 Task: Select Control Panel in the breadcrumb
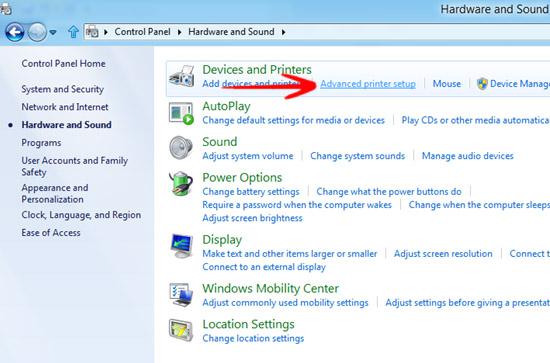coord(142,32)
